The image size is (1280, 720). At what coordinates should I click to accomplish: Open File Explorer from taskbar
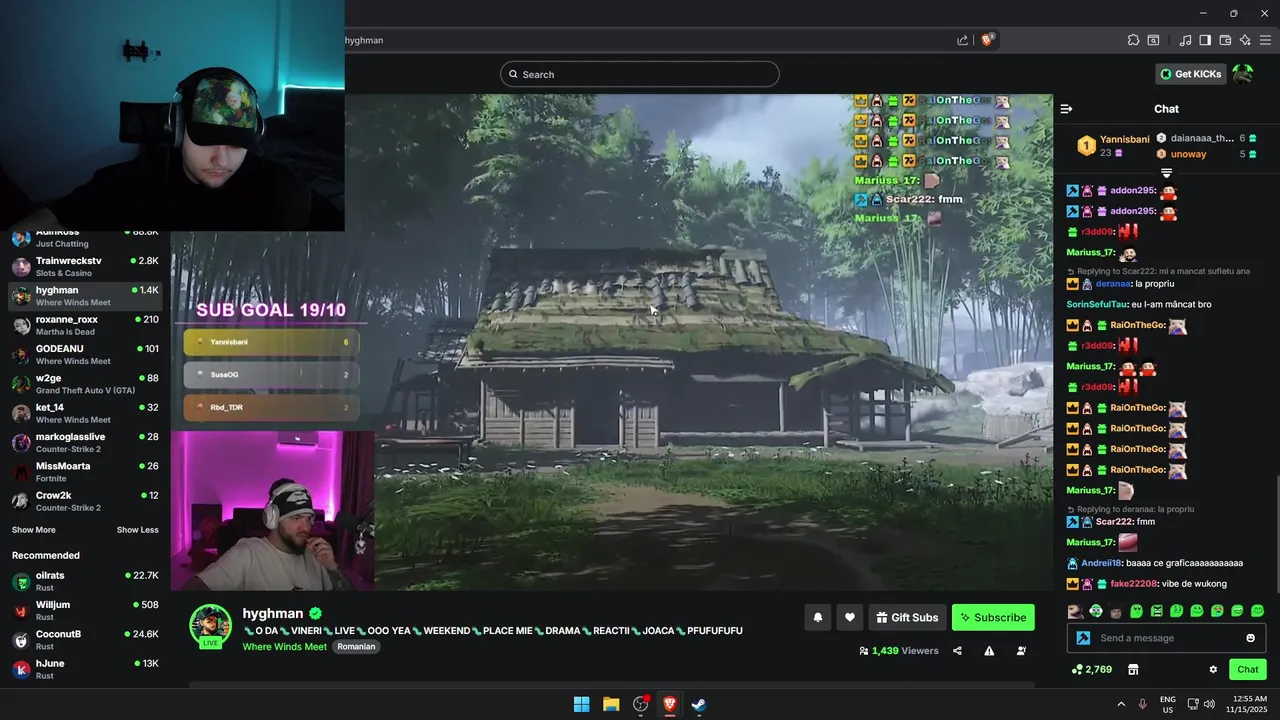(x=611, y=704)
